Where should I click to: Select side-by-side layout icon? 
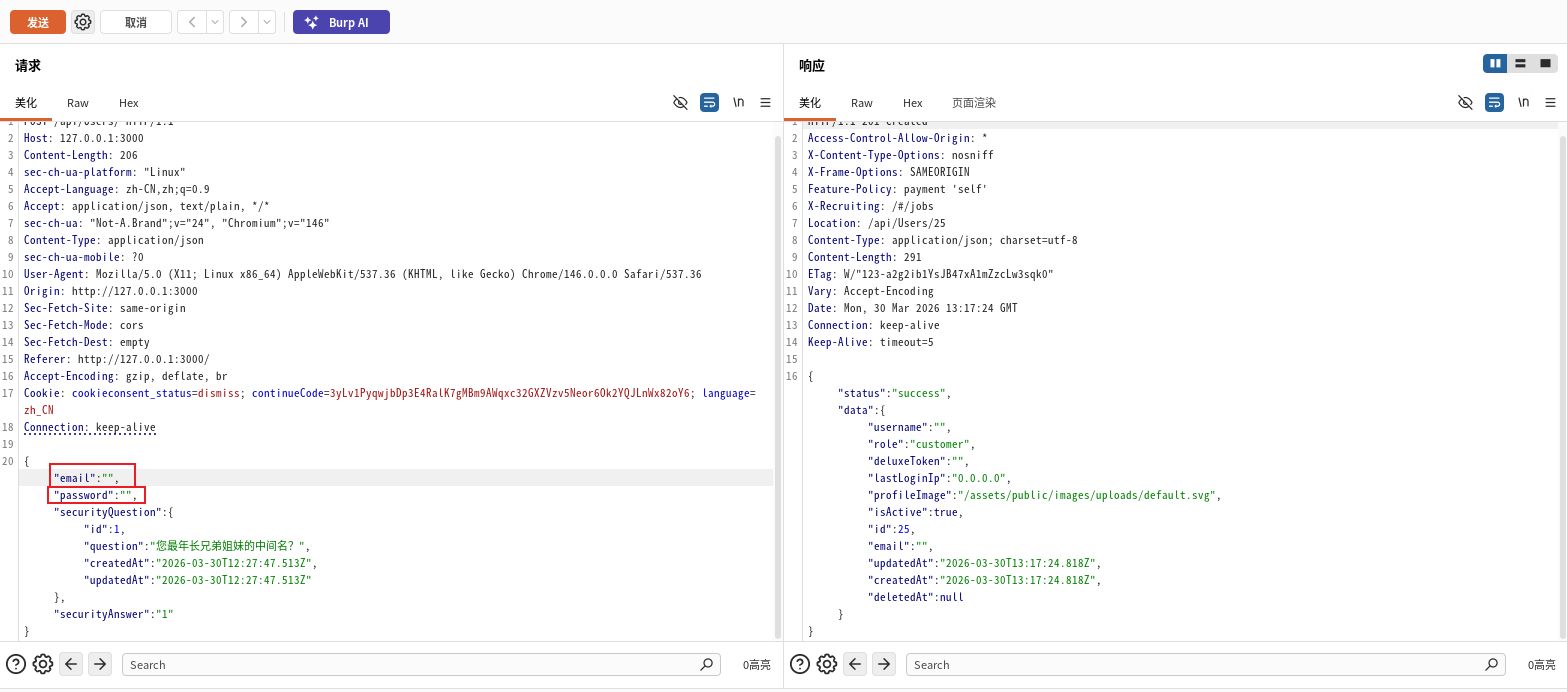[1495, 63]
